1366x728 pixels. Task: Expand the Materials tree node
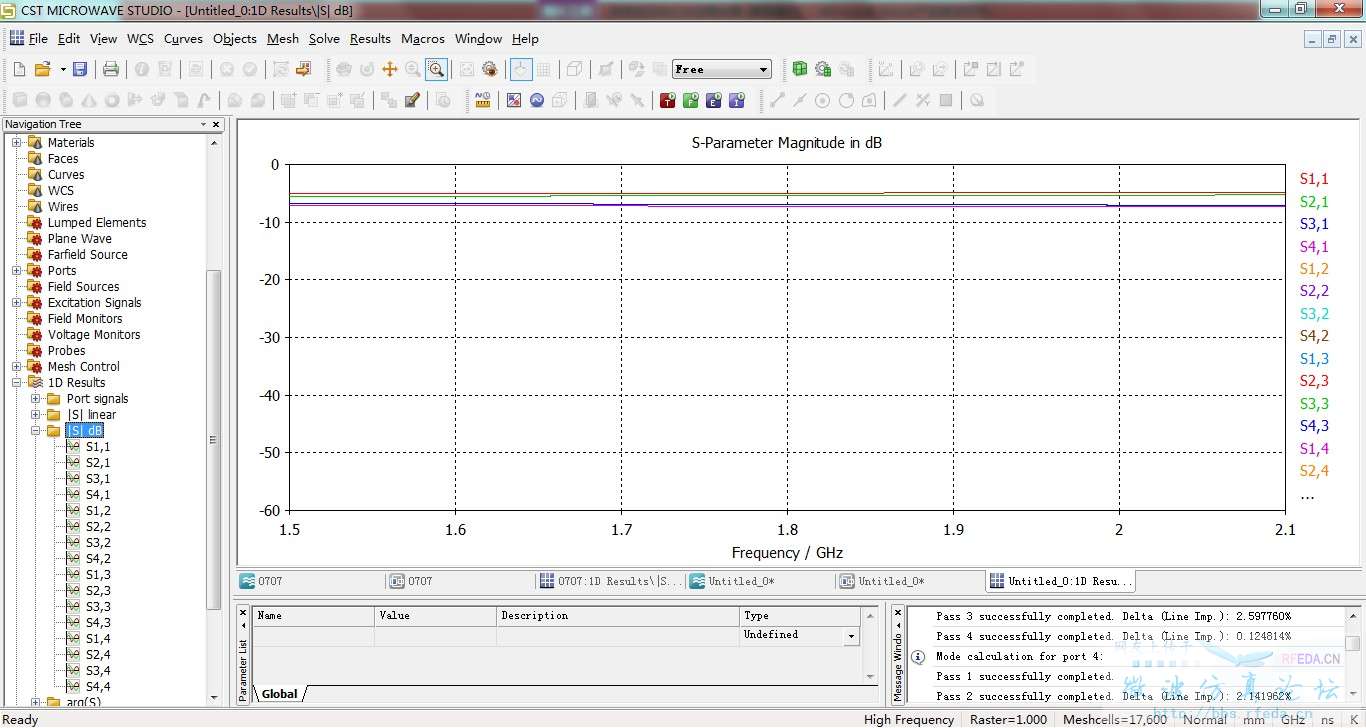17,143
